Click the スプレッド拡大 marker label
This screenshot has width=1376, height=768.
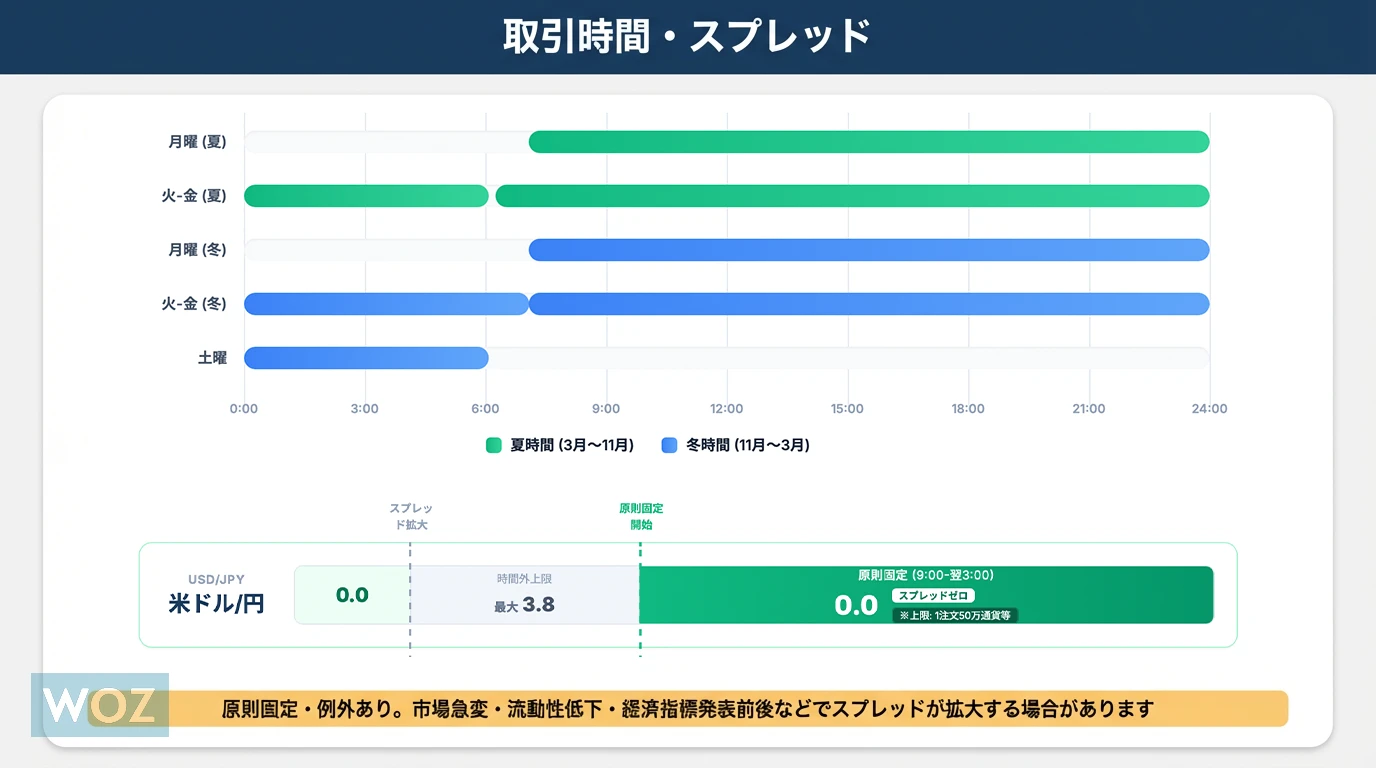410,516
